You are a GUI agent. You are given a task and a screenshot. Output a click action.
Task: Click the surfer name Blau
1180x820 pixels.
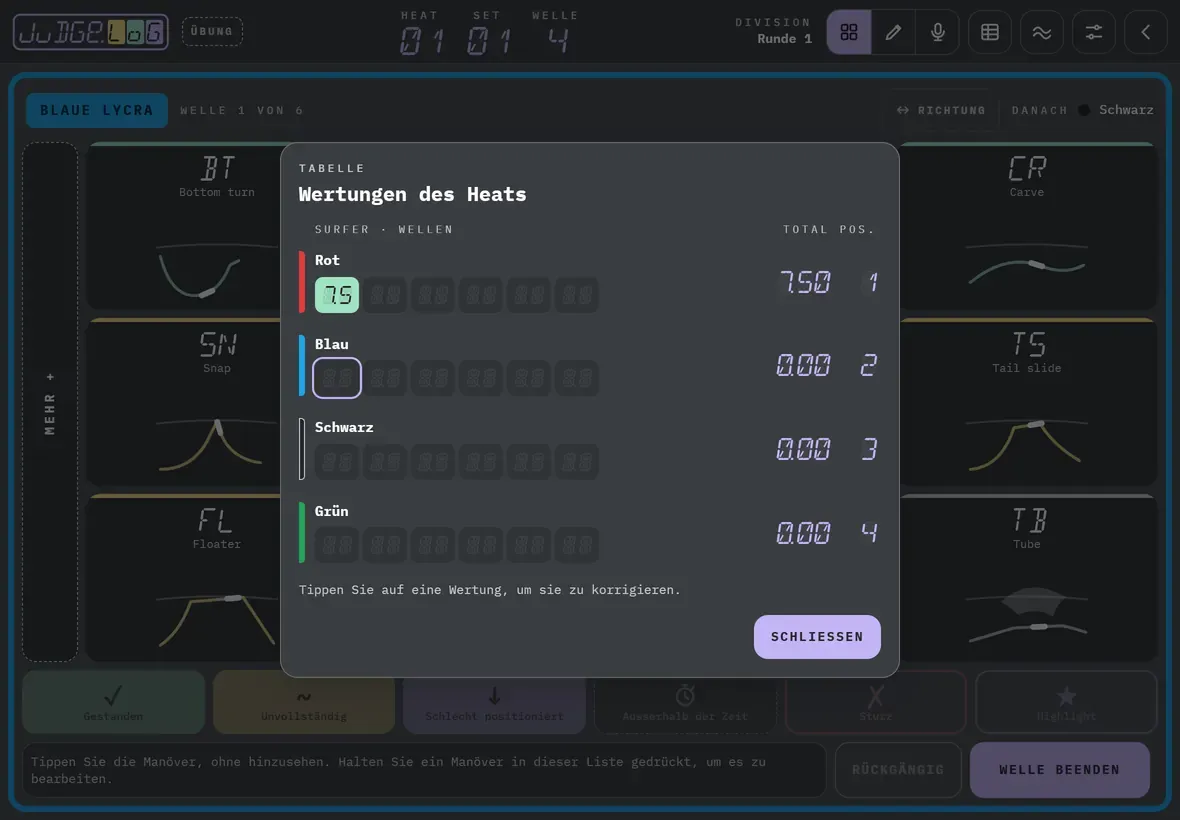(x=332, y=344)
